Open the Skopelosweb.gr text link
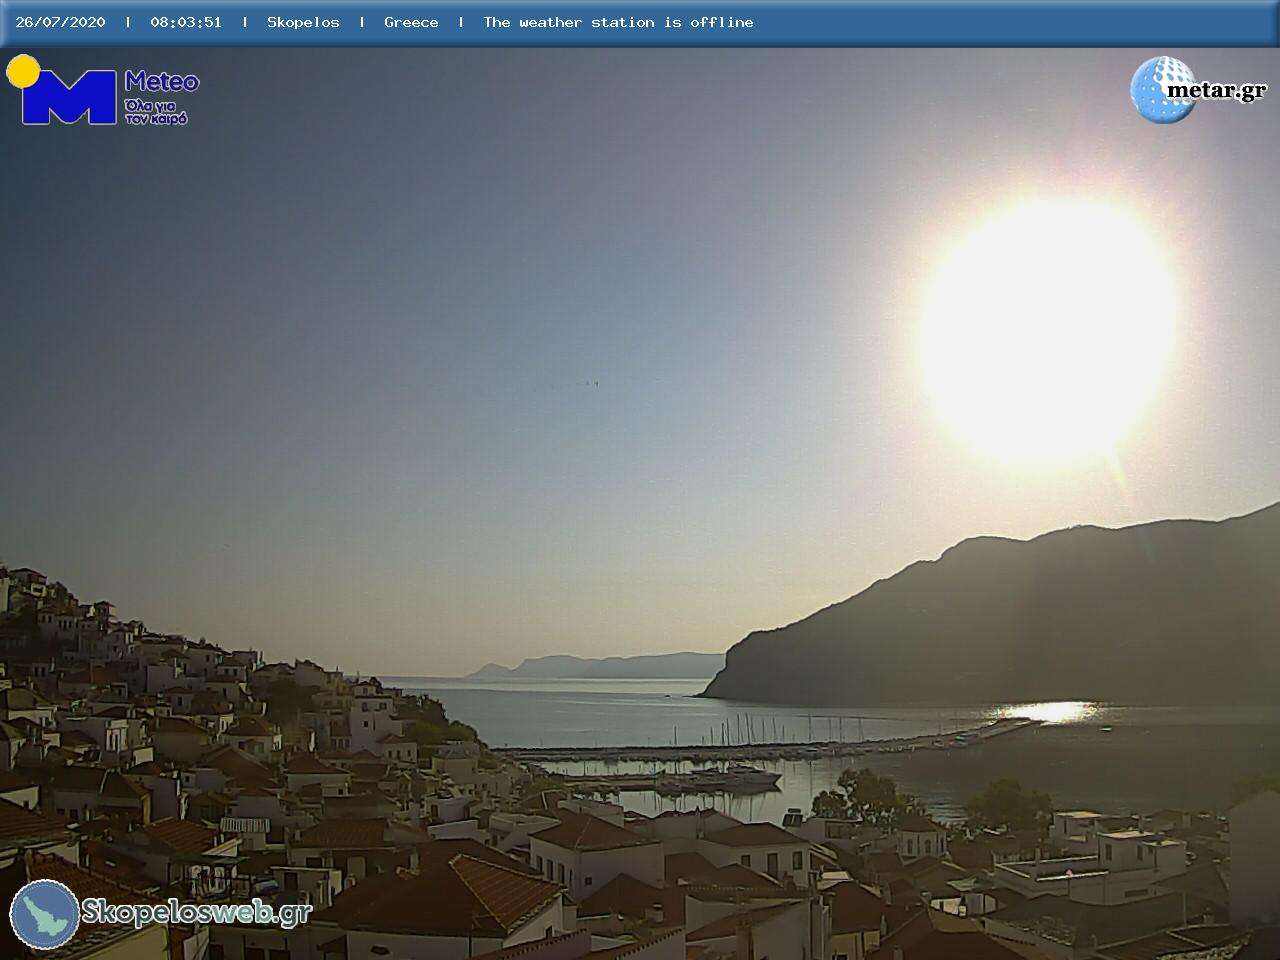The width and height of the screenshot is (1280, 960). (x=196, y=912)
